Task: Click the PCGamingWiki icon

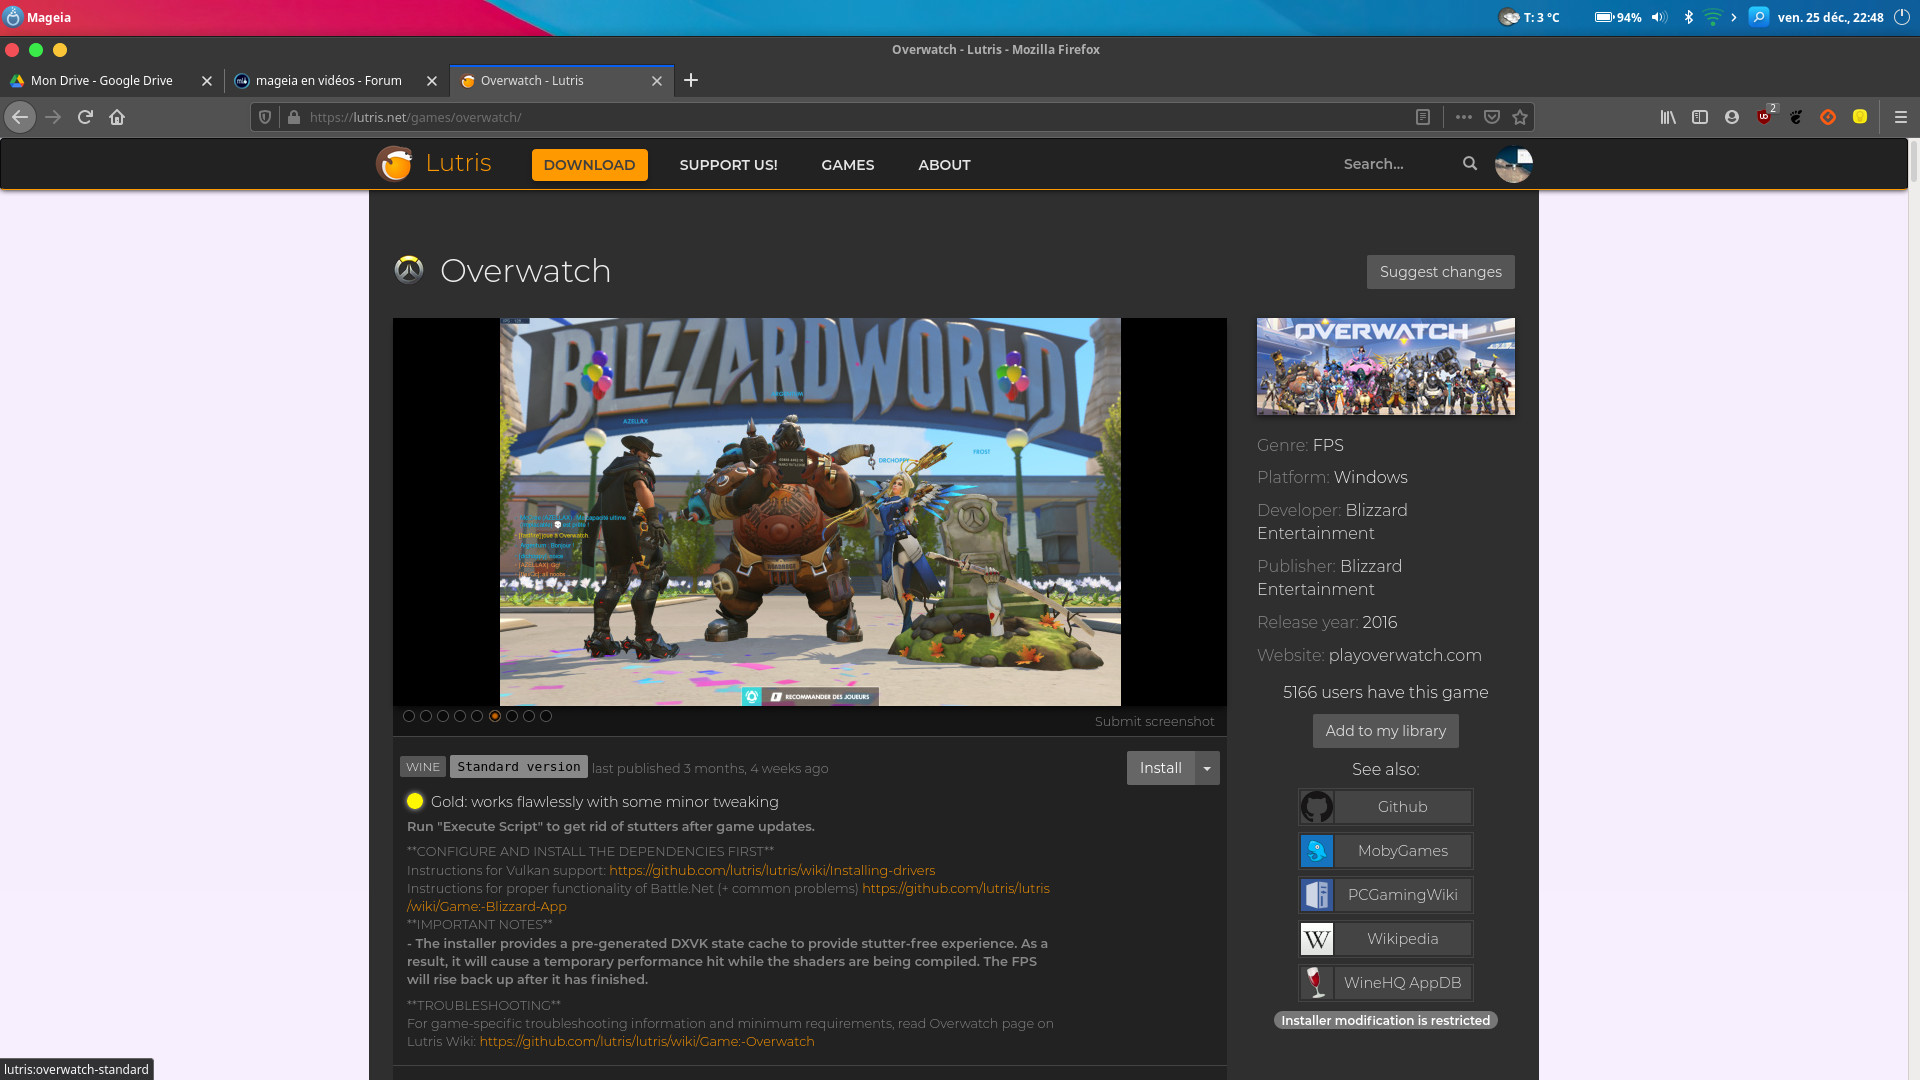Action: 1317,895
